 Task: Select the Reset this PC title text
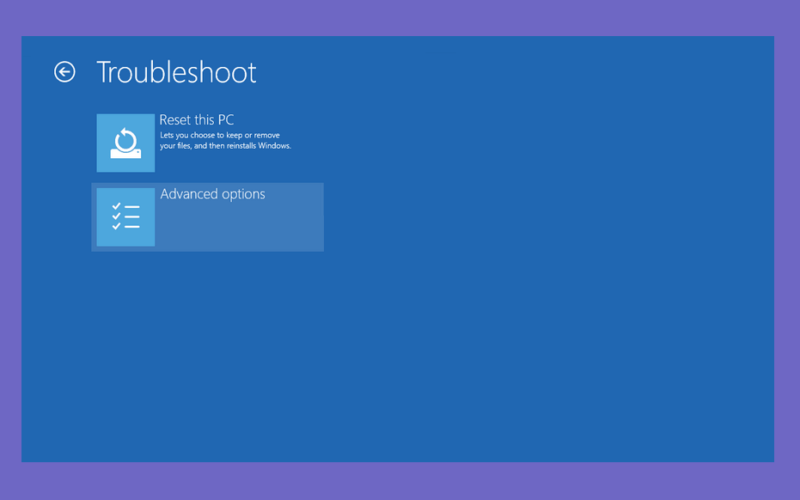click(x=196, y=120)
